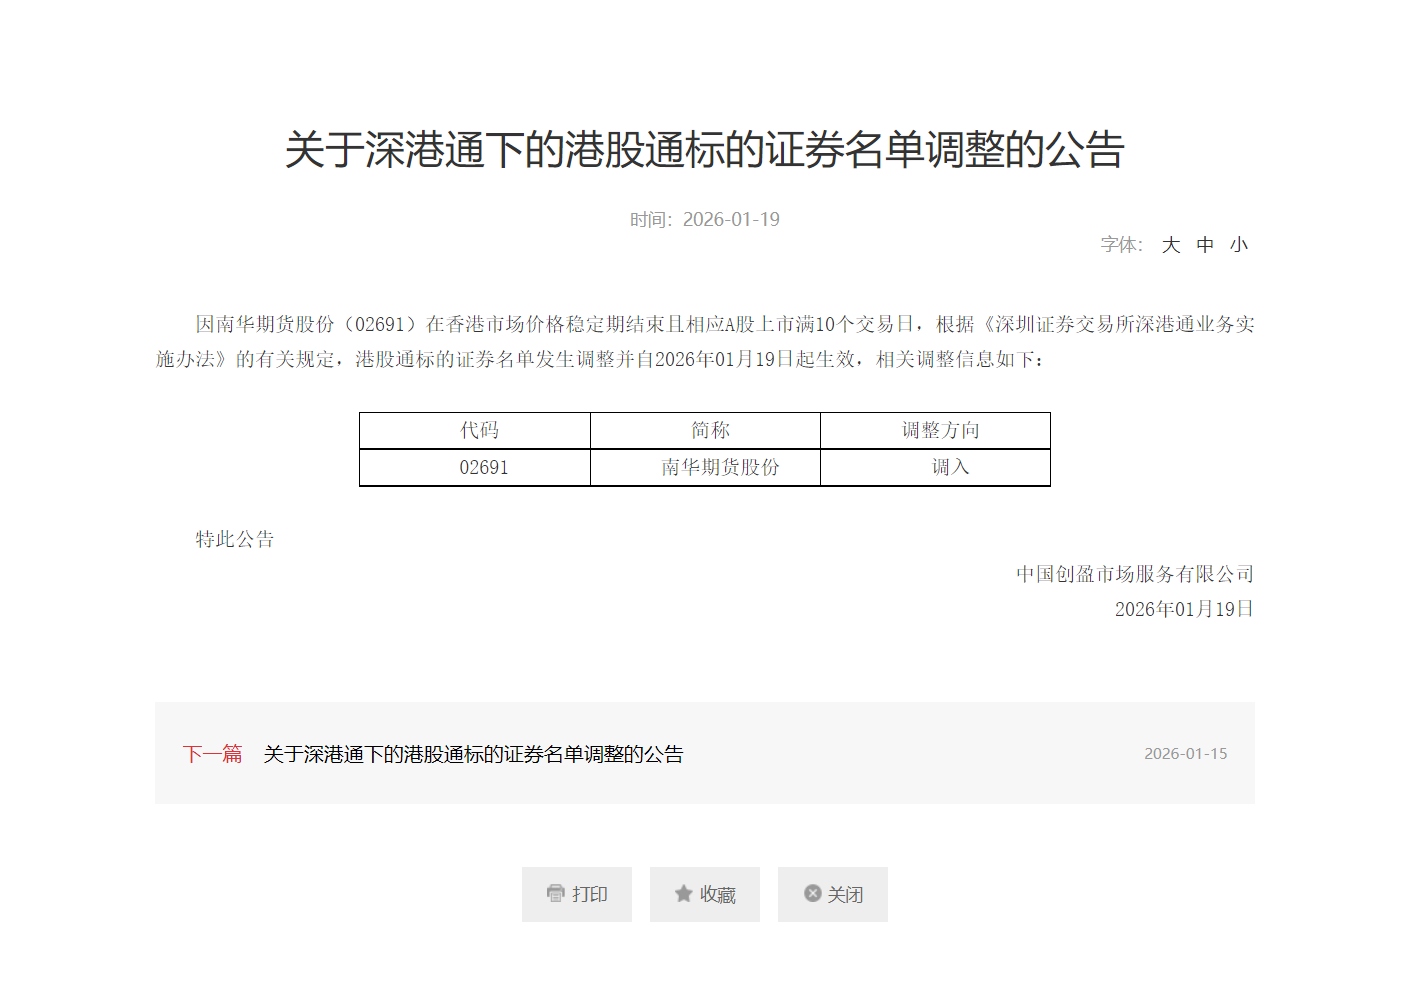Viewport: 1426px width, 993px height.
Task: Click the stock code 02691 in the table
Action: point(483,466)
